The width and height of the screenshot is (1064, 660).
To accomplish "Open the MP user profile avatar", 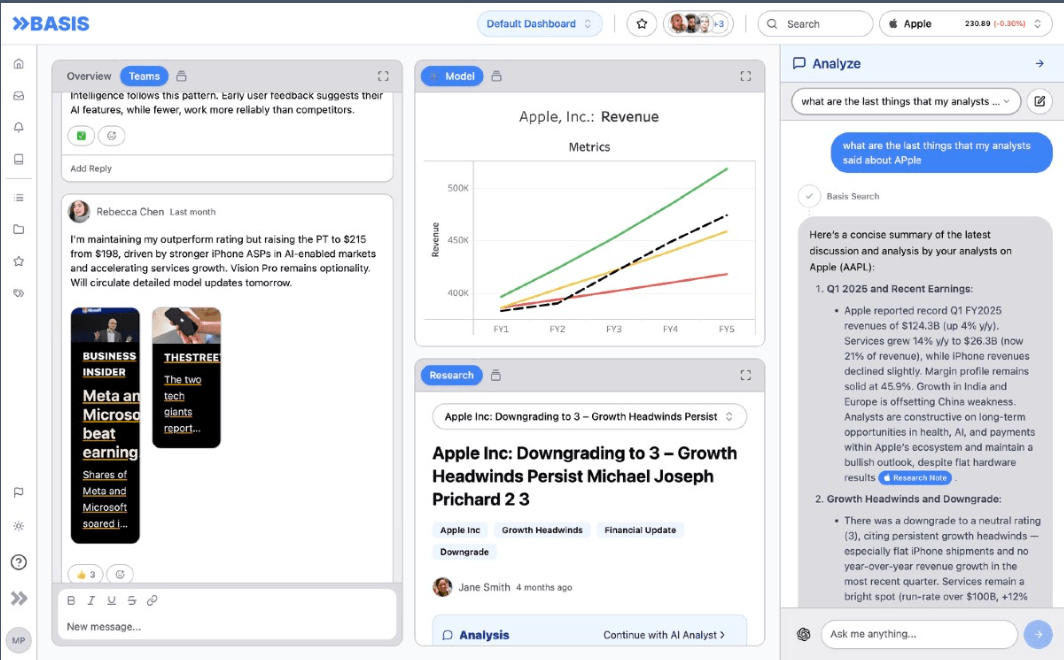I will (x=18, y=640).
